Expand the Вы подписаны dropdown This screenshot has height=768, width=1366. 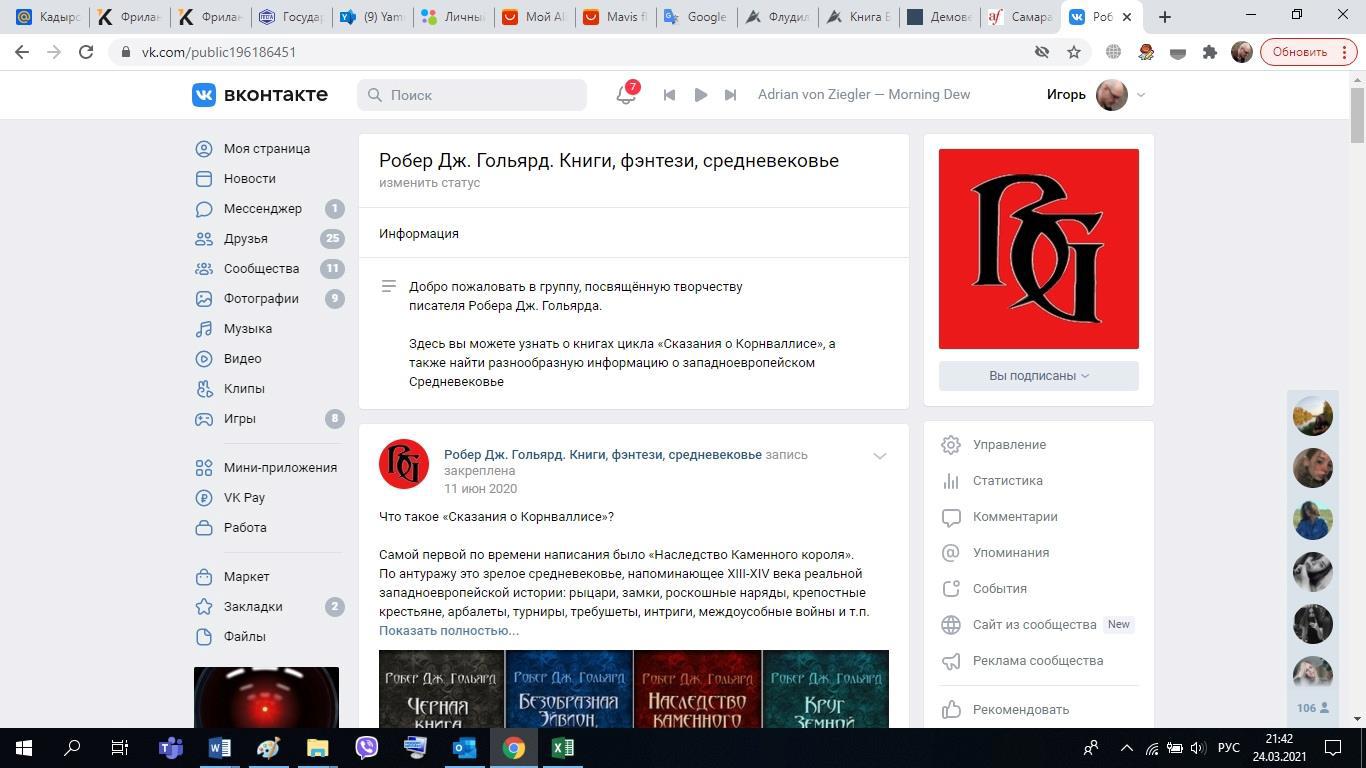[1038, 376]
